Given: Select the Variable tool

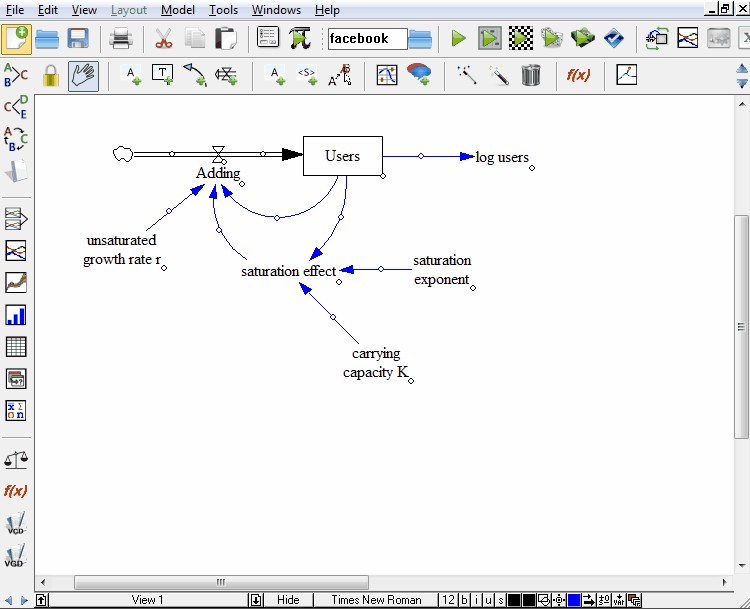Looking at the screenshot, I should [131, 76].
